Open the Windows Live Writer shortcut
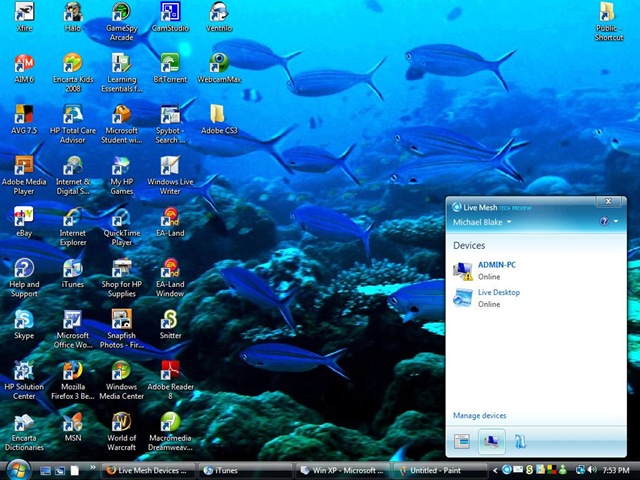 170,175
